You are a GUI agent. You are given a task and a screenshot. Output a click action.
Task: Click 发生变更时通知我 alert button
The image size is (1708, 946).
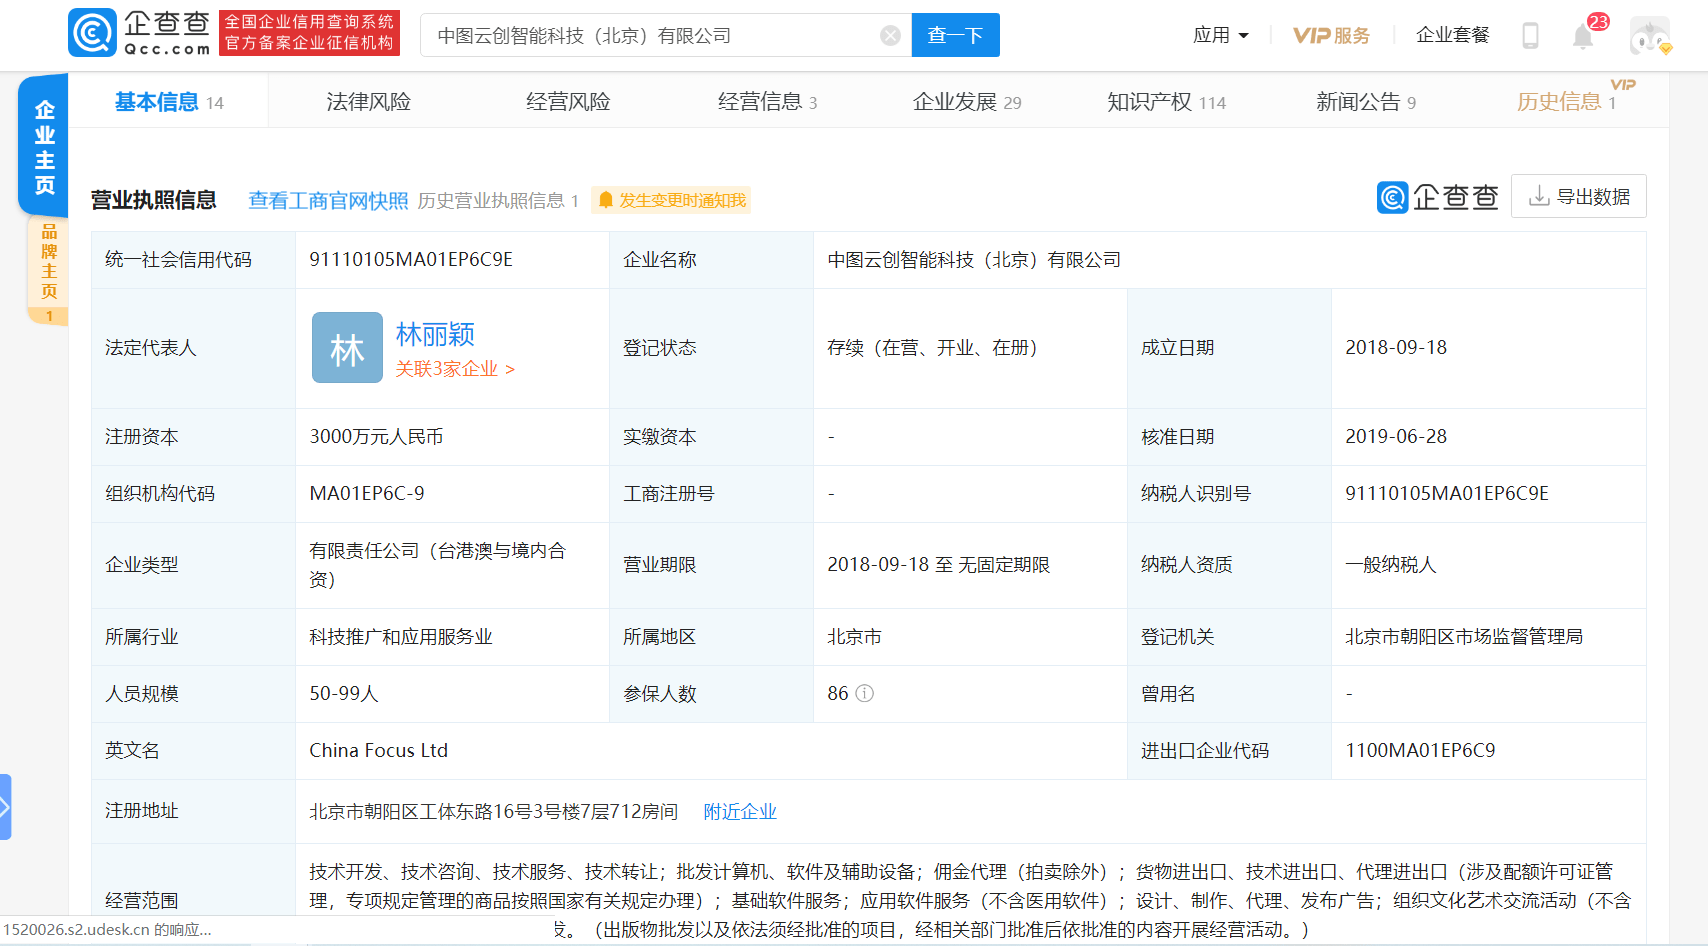[x=671, y=201]
